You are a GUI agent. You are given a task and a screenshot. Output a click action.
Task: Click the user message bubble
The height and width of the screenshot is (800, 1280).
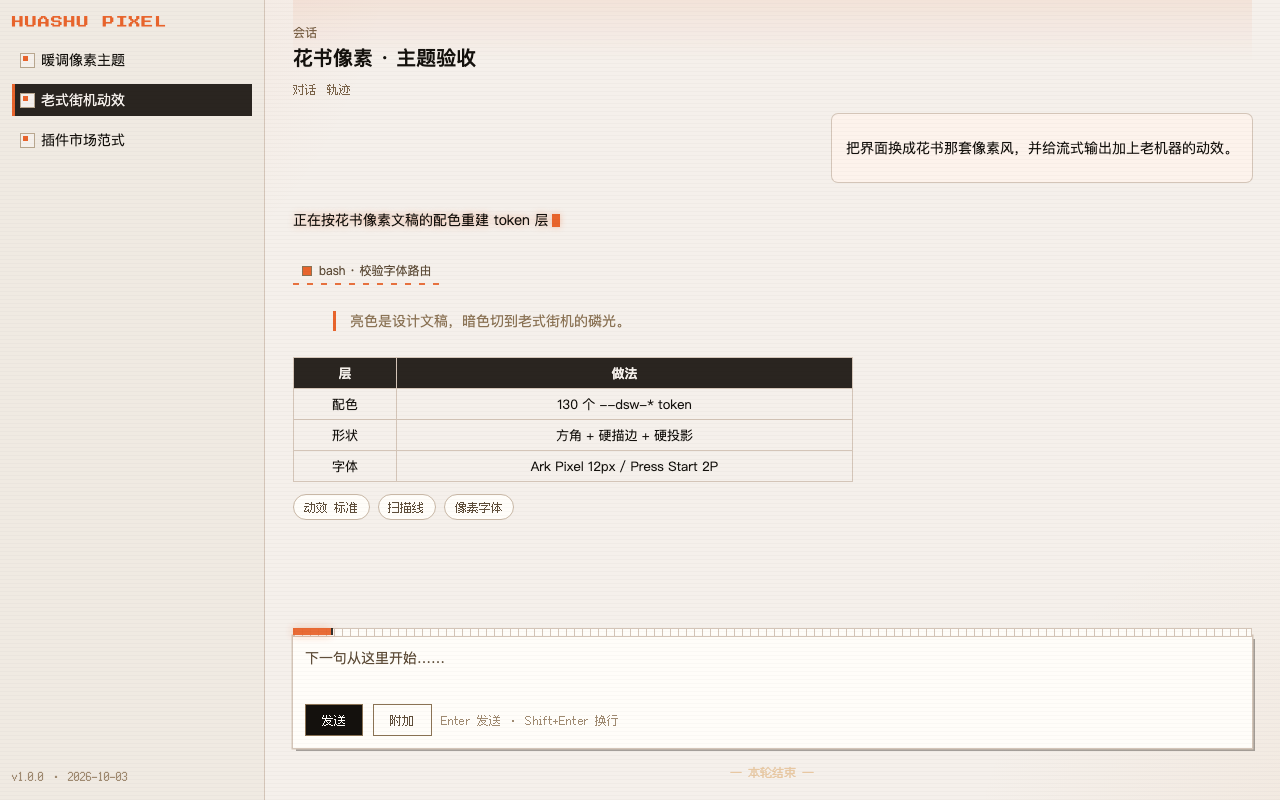click(1042, 148)
